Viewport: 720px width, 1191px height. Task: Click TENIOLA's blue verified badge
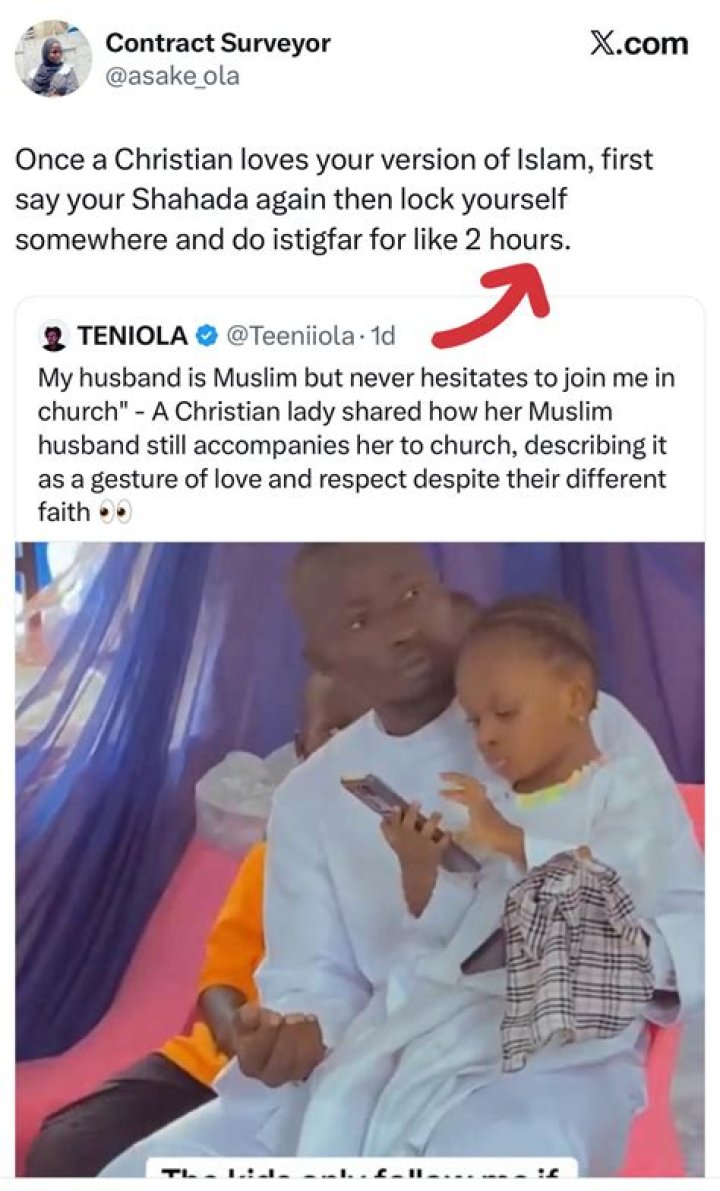[x=207, y=336]
